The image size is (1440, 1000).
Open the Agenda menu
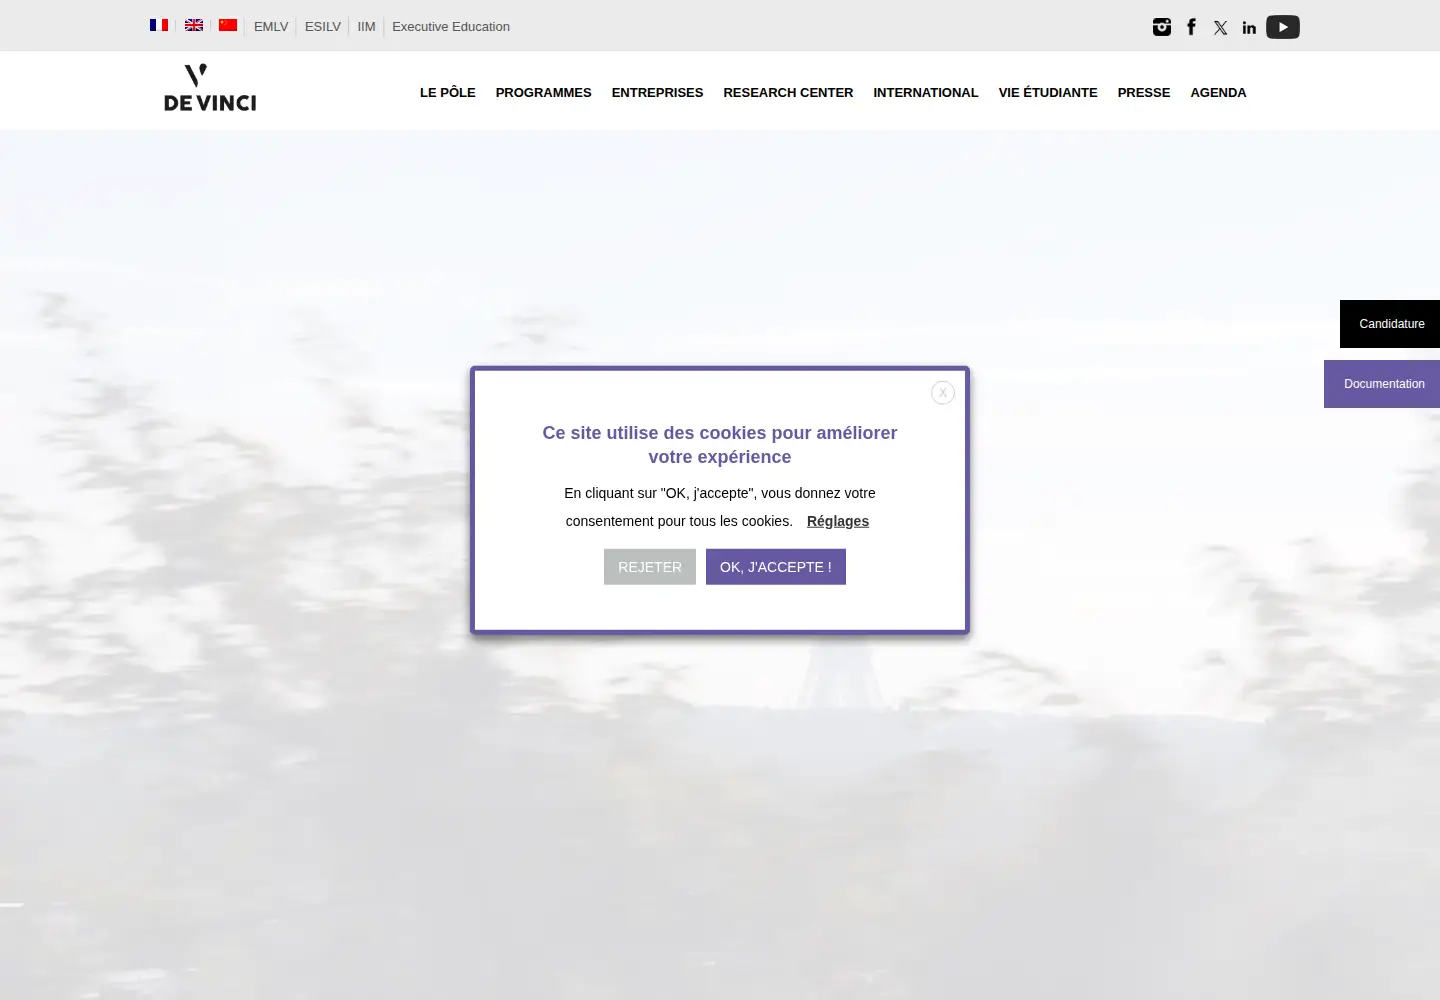(x=1218, y=92)
